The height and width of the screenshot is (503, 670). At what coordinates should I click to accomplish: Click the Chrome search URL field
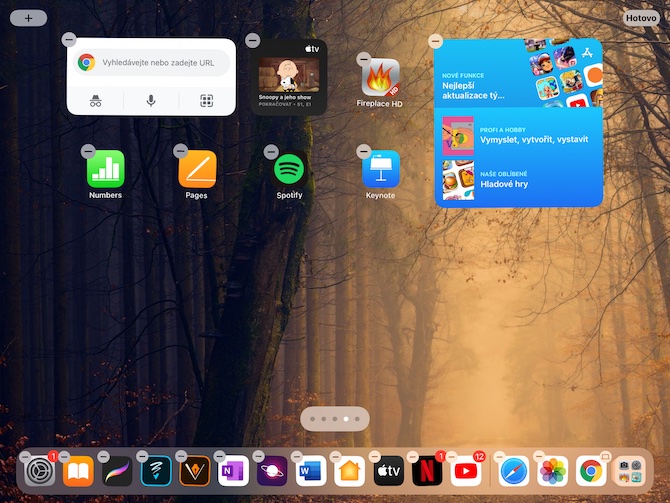pyautogui.click(x=151, y=62)
